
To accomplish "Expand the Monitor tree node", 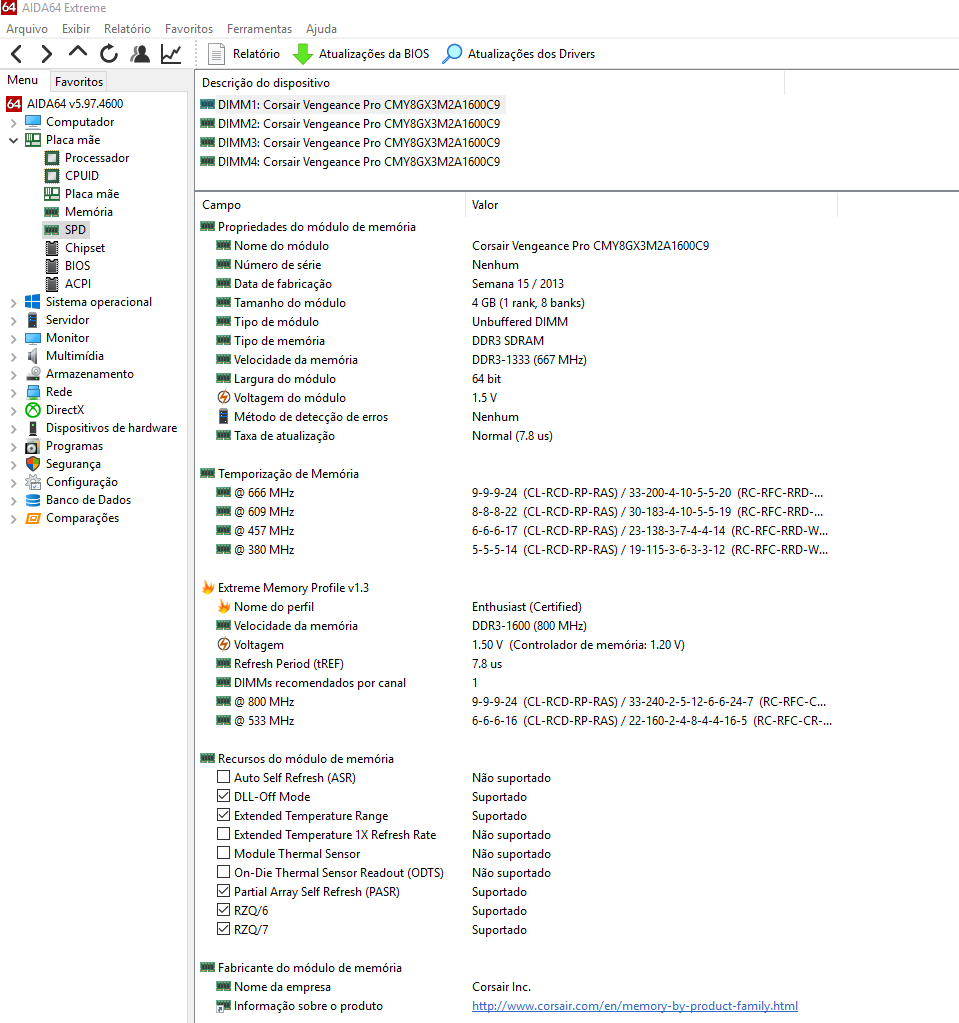I will [x=13, y=338].
